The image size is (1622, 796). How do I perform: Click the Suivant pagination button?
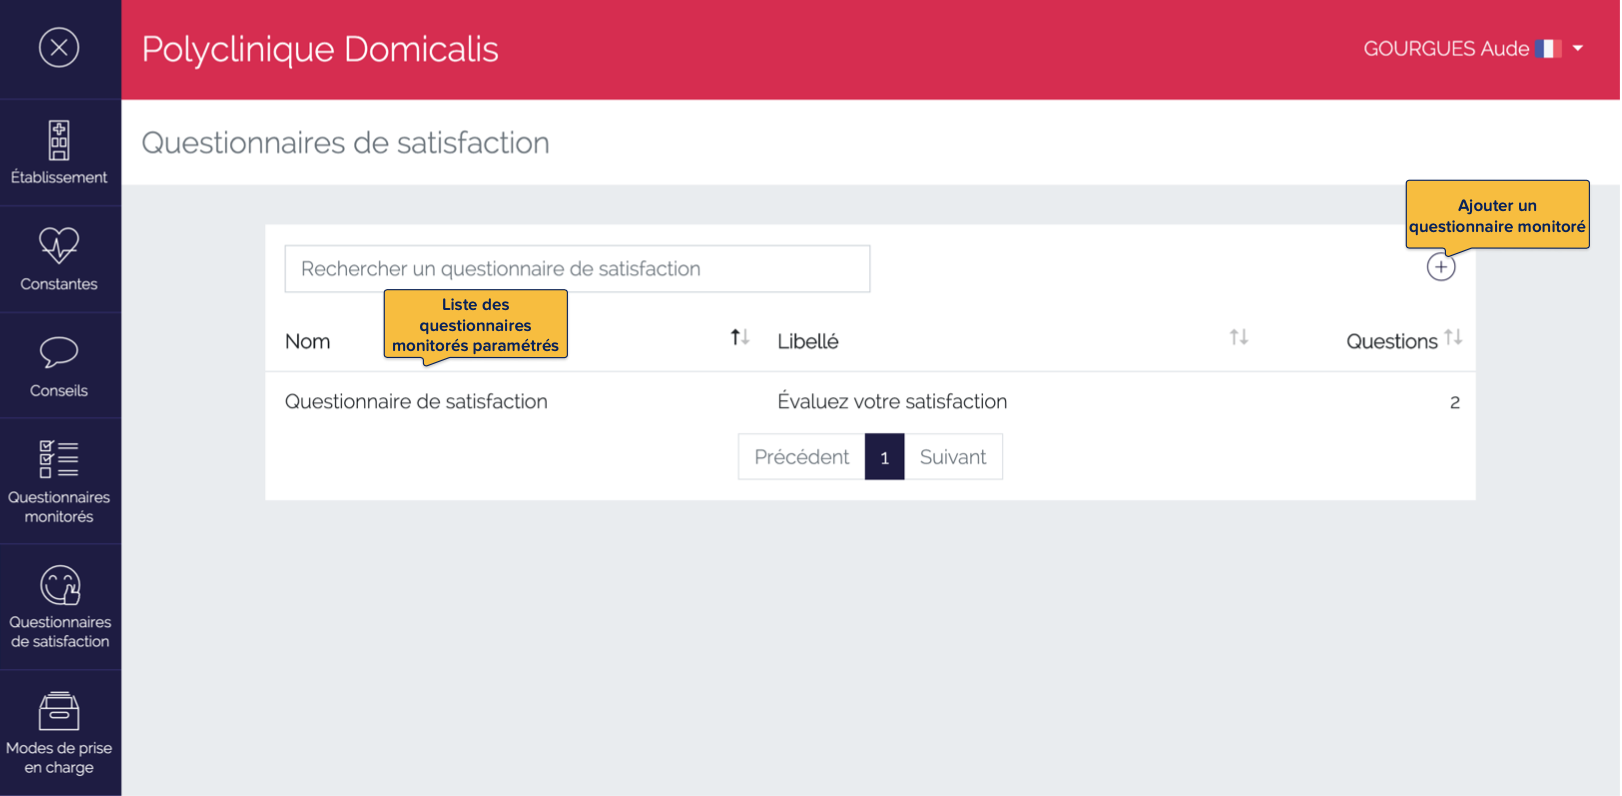pos(952,457)
